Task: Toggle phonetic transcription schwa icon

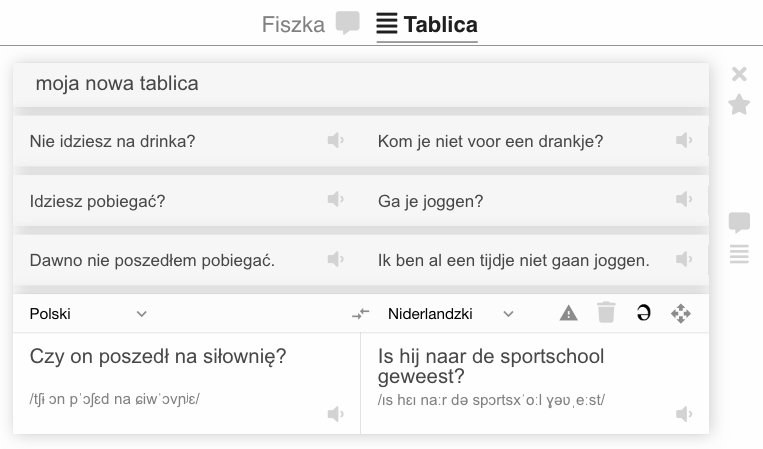Action: 643,313
